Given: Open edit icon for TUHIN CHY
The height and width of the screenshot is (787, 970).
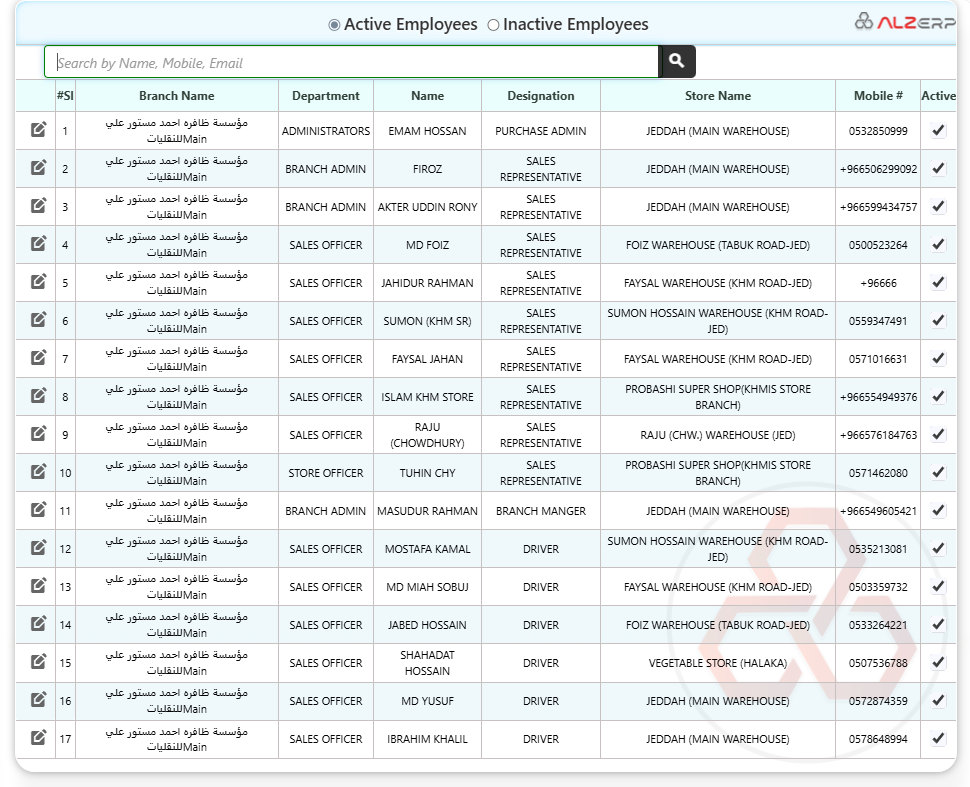Looking at the screenshot, I should (x=38, y=471).
